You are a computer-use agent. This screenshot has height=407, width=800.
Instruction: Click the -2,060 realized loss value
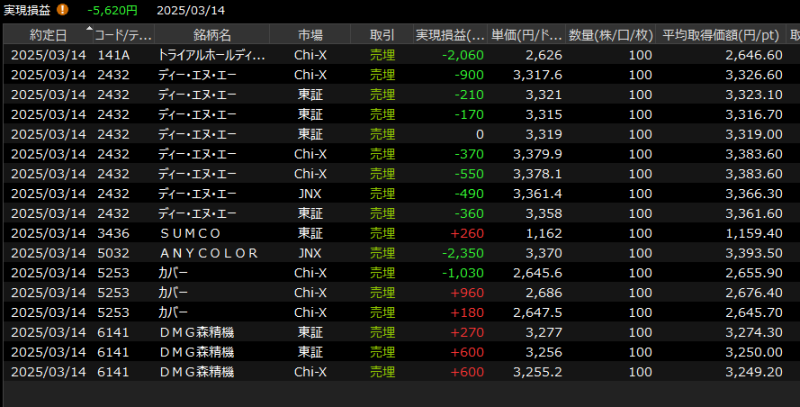(x=463, y=55)
